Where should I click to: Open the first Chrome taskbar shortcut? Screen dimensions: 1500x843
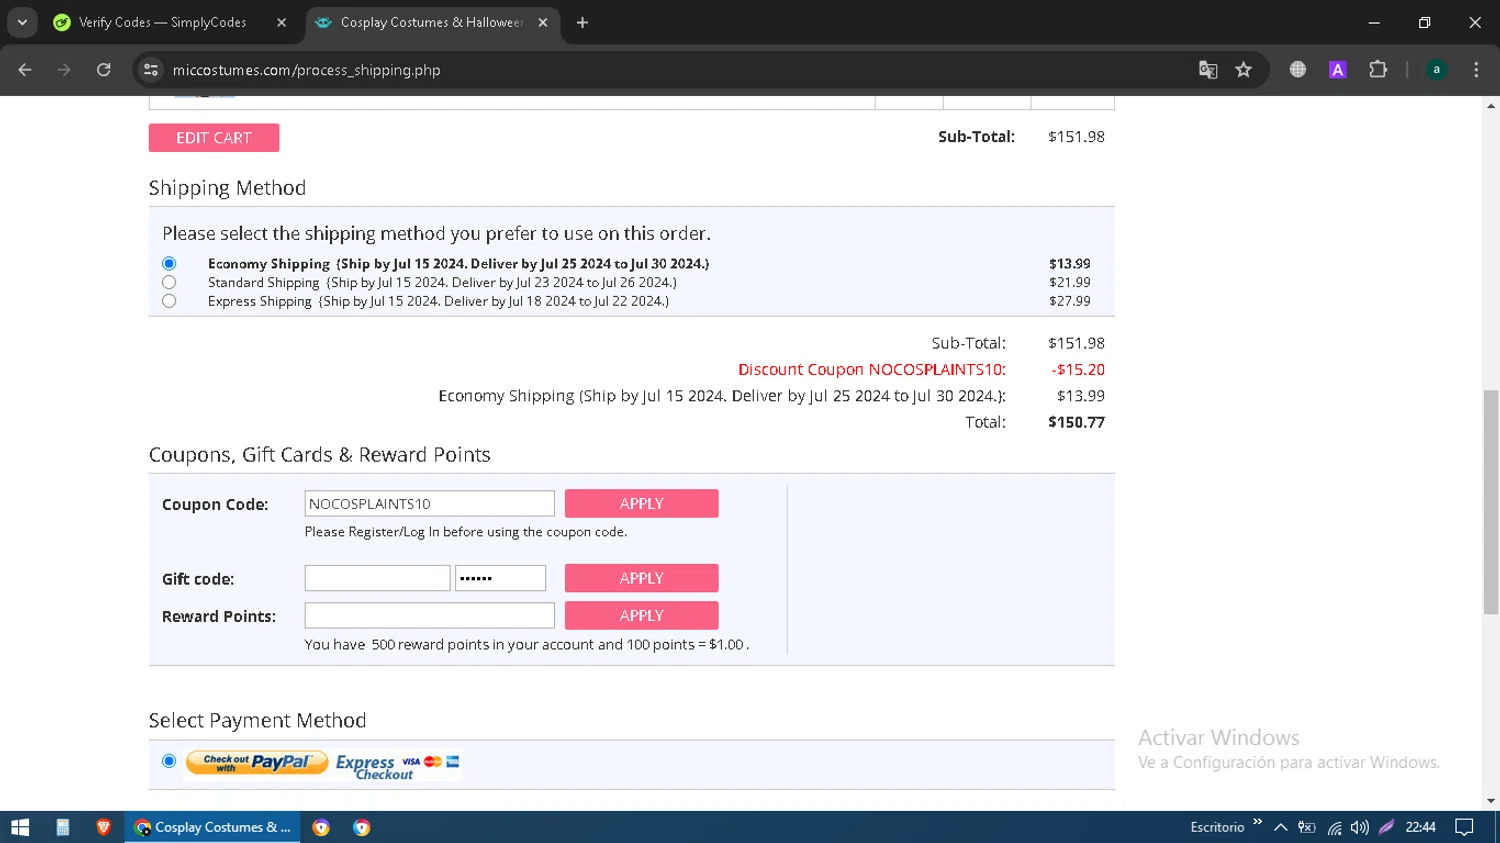pyautogui.click(x=321, y=827)
